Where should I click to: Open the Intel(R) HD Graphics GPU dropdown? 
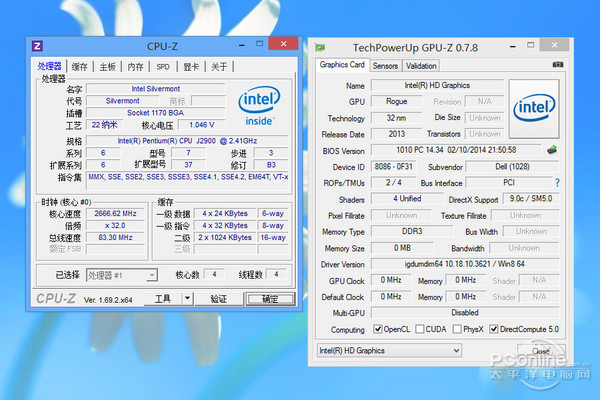click(389, 350)
